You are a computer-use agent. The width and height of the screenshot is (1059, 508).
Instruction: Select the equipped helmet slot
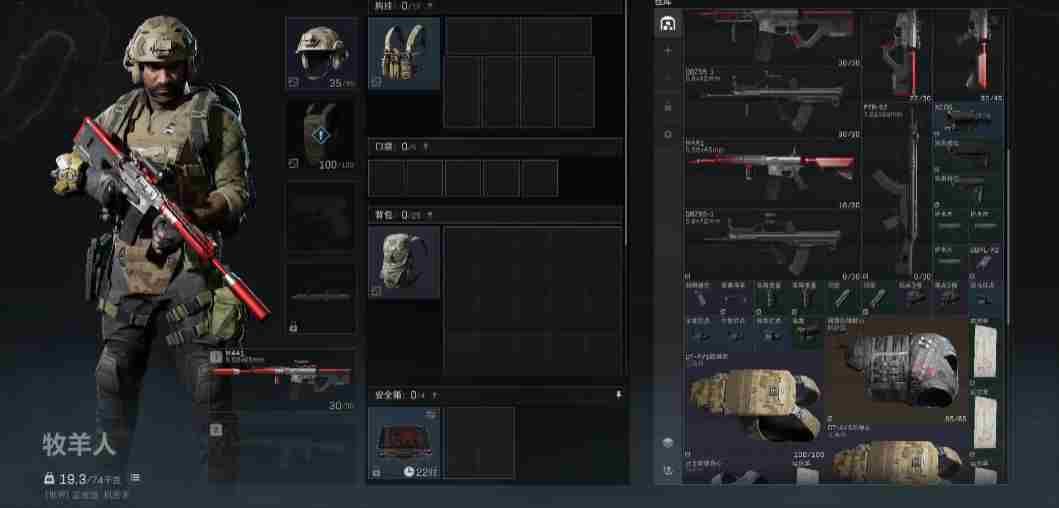321,53
